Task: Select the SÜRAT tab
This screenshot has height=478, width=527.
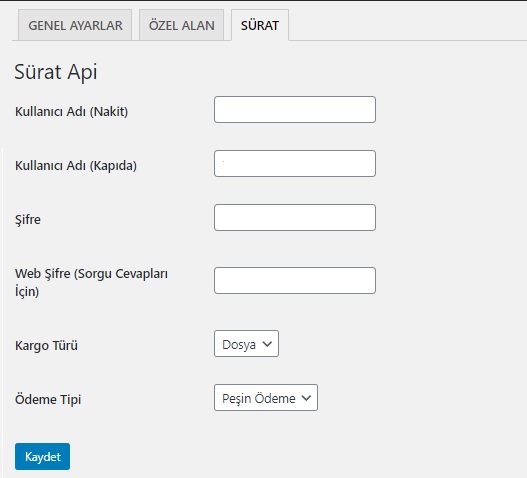Action: (x=260, y=25)
